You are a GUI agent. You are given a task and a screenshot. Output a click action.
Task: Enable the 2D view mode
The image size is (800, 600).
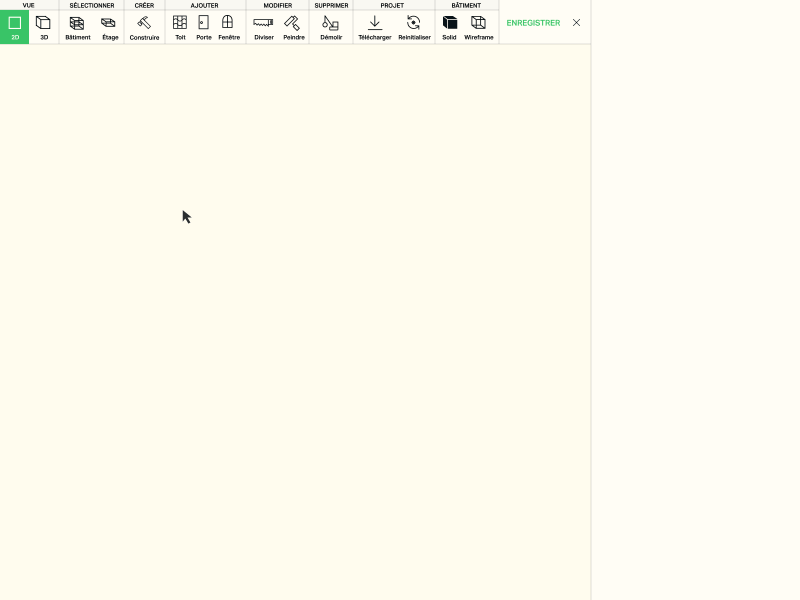pyautogui.click(x=15, y=27)
